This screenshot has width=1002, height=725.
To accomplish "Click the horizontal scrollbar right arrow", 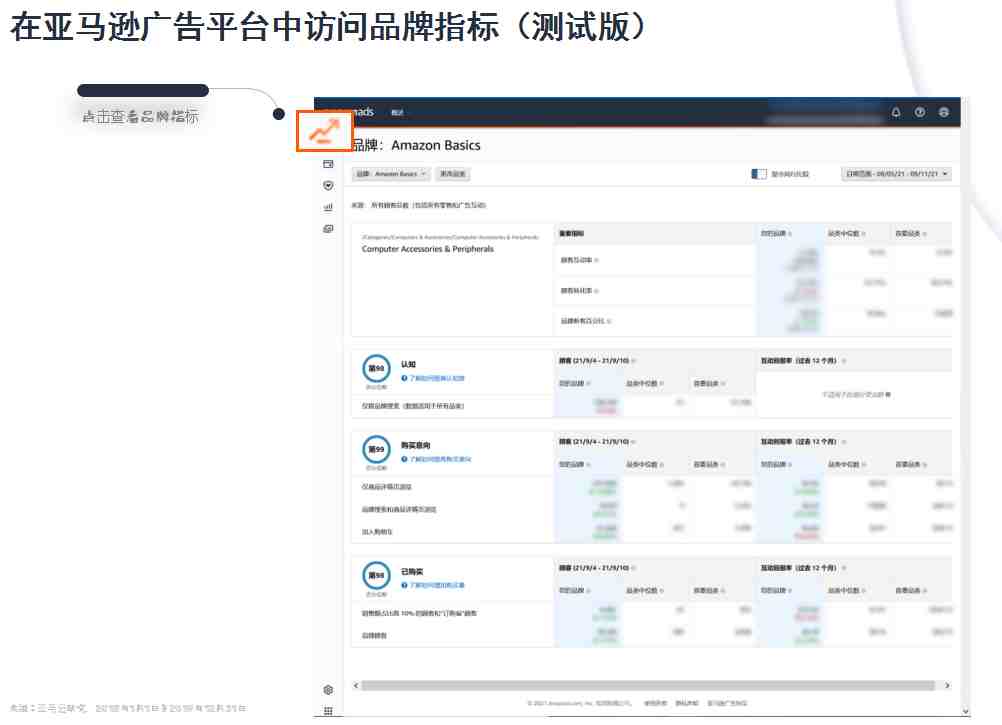I will click(947, 685).
